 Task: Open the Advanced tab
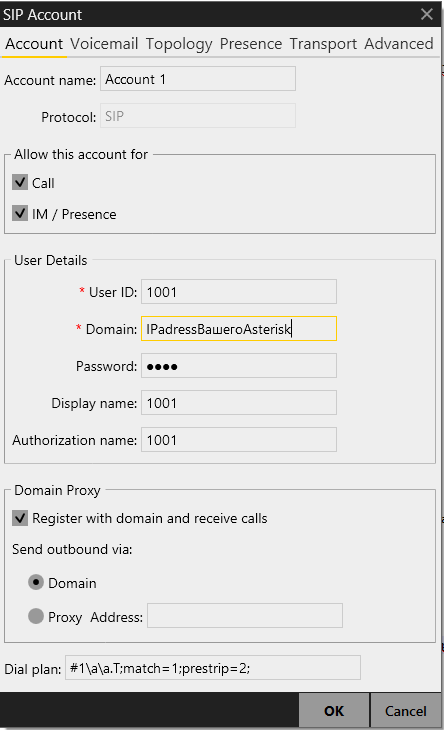click(399, 44)
